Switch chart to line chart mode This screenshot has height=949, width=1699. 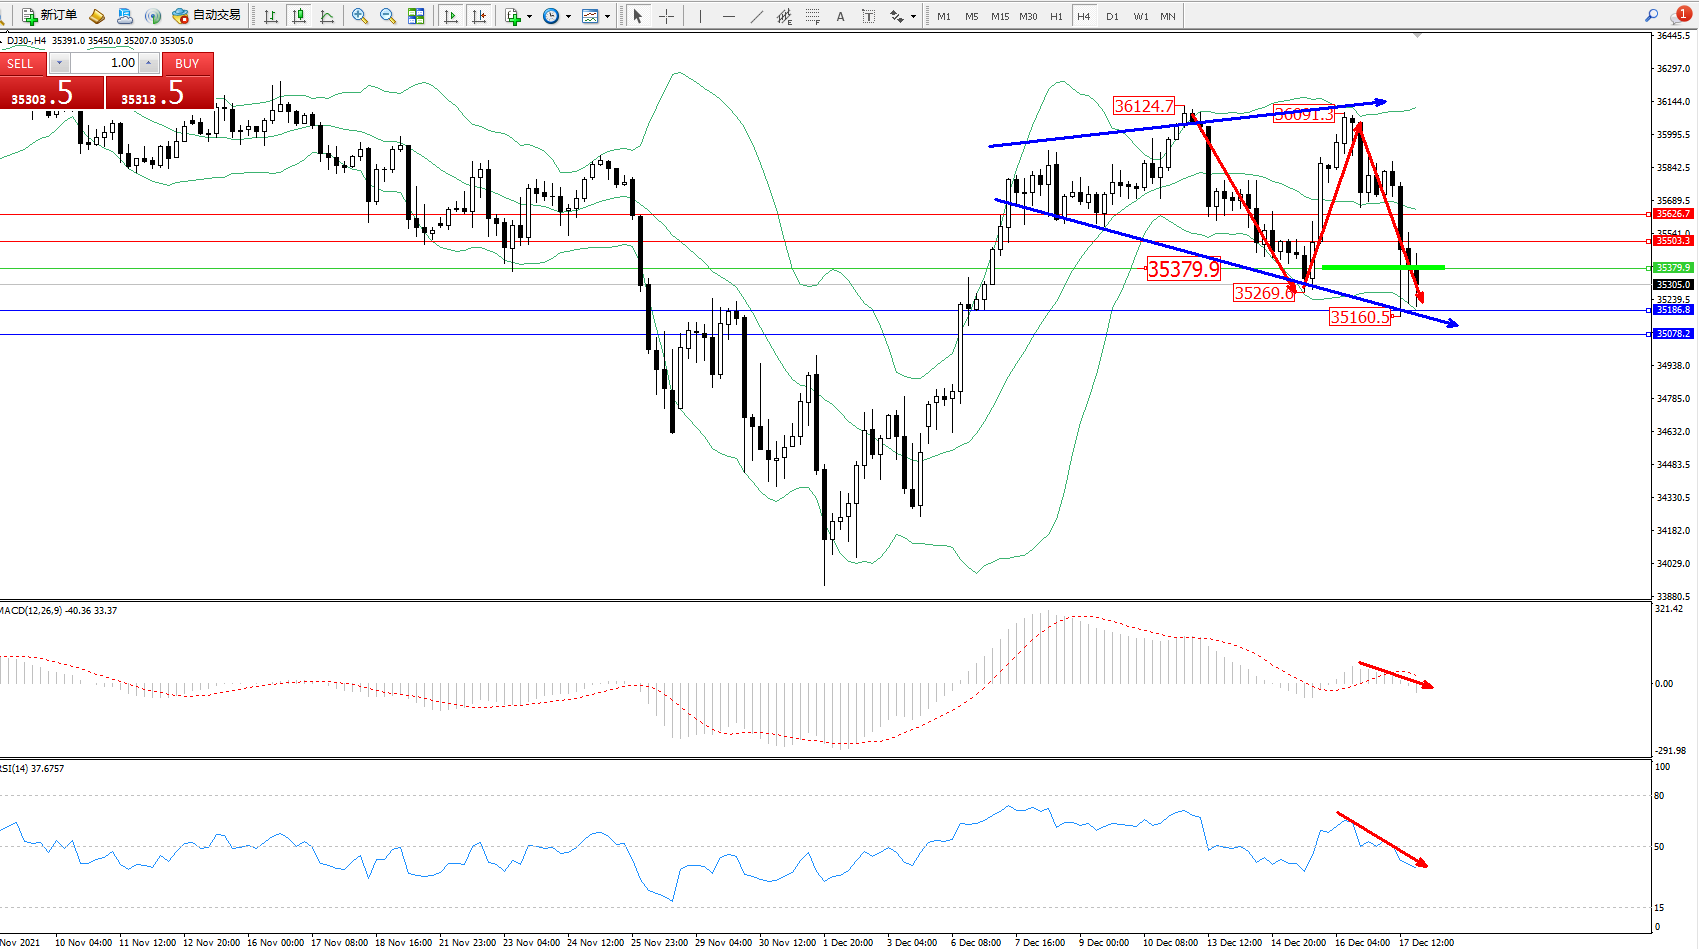point(327,16)
